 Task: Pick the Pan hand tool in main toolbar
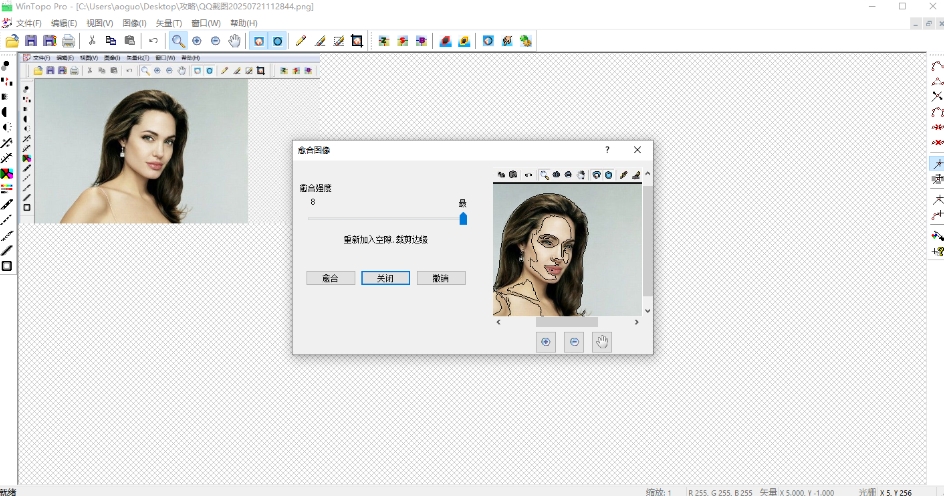point(235,41)
